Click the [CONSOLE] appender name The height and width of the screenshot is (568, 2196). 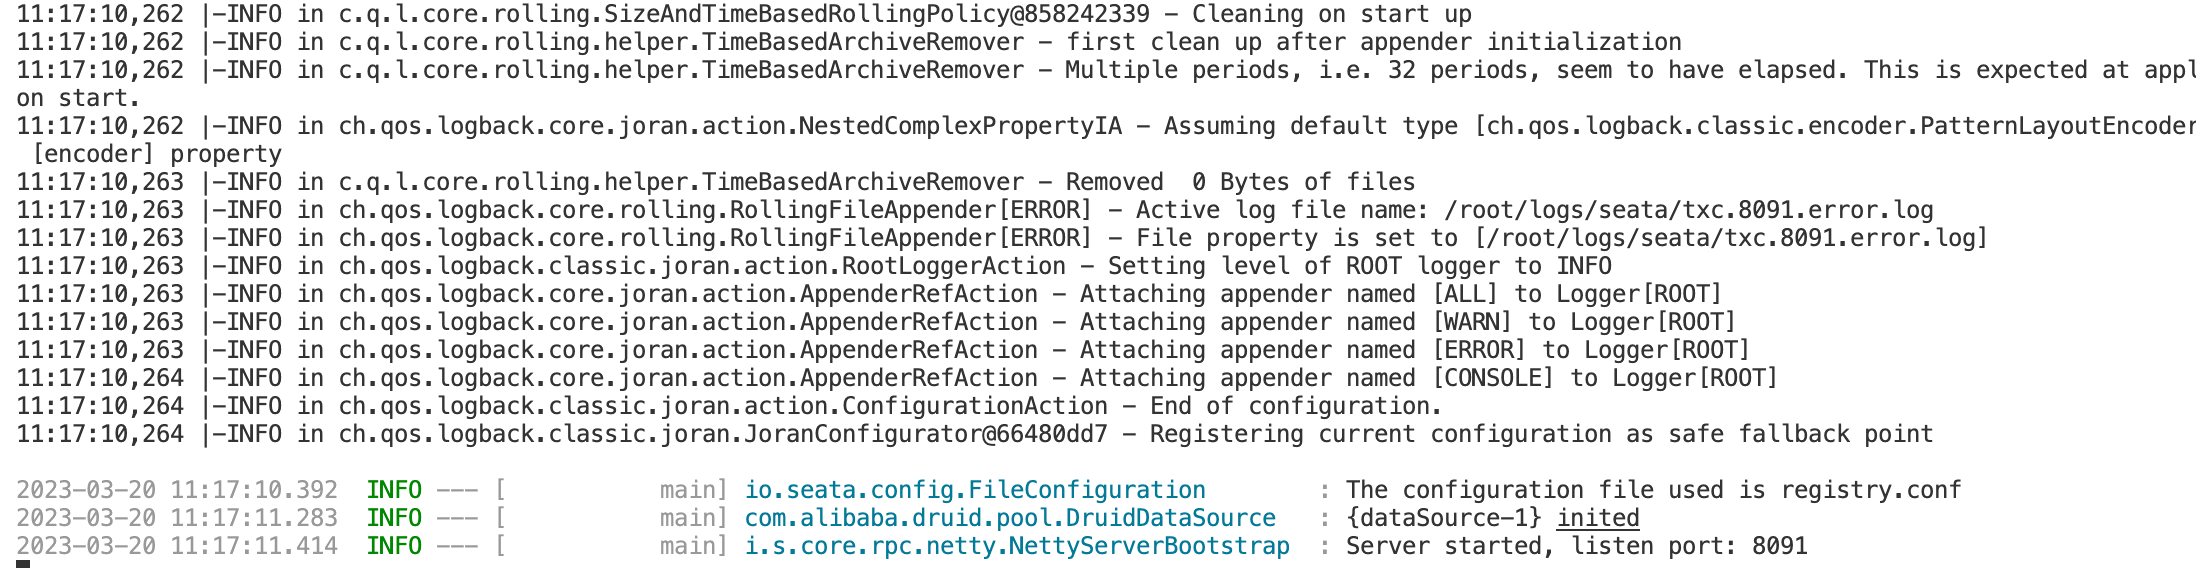tap(1493, 378)
